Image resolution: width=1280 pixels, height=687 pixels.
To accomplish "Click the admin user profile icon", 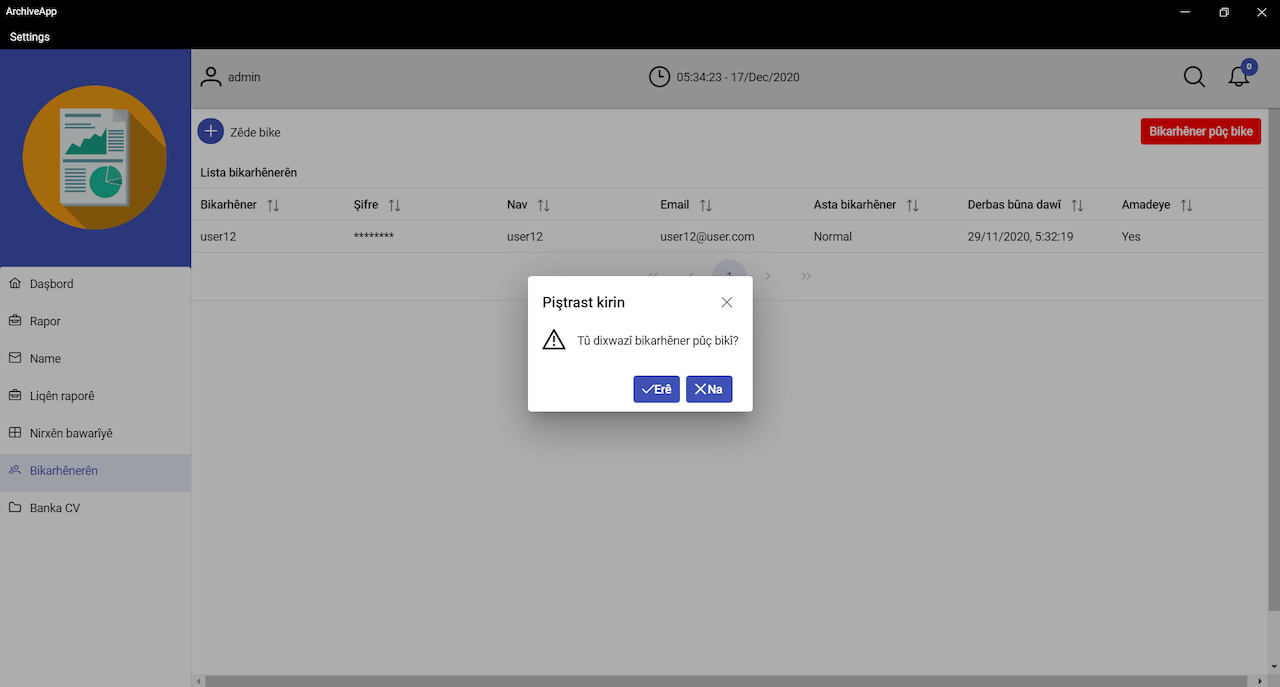I will pyautogui.click(x=211, y=77).
